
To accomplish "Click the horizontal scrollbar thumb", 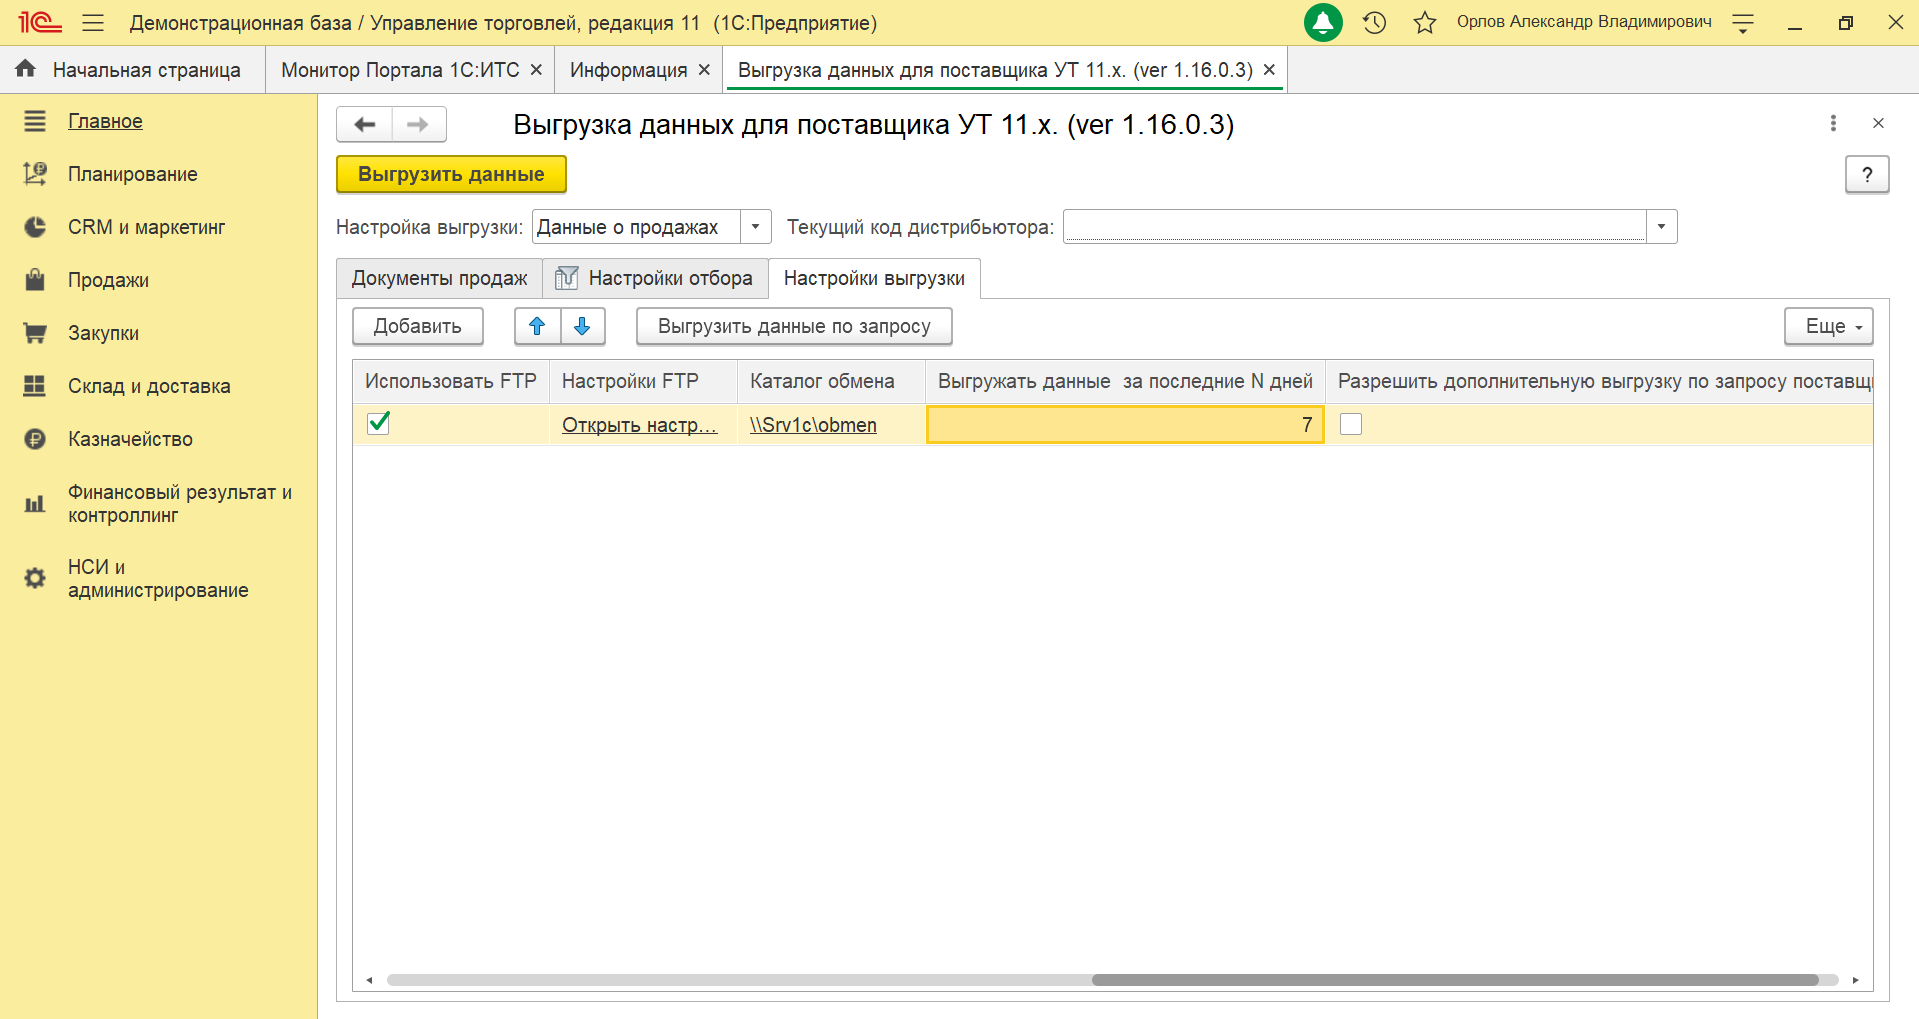I will click(x=1455, y=980).
